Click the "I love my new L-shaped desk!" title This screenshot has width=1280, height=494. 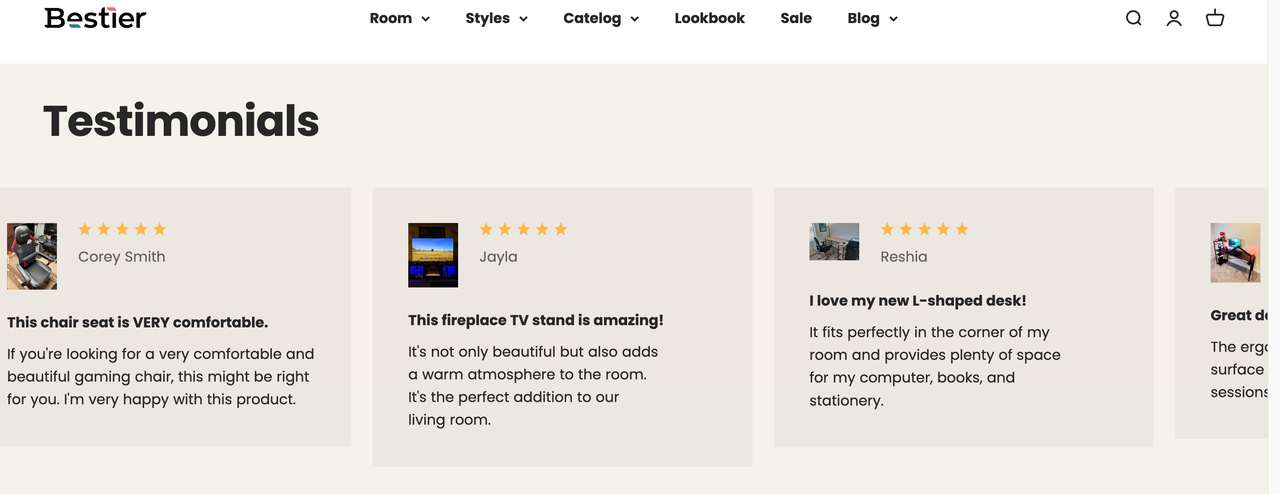point(917,300)
